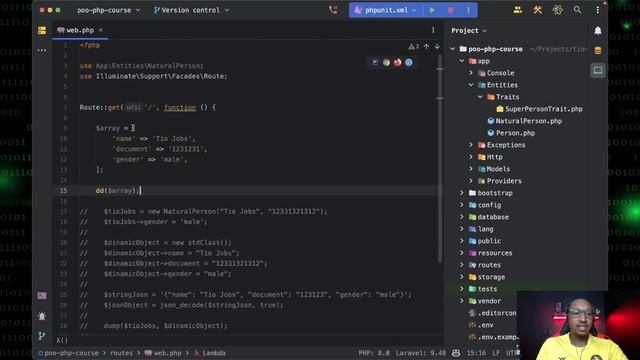Click the status bar icon next to Laravel version
The width and height of the screenshot is (640, 360).
(456, 353)
